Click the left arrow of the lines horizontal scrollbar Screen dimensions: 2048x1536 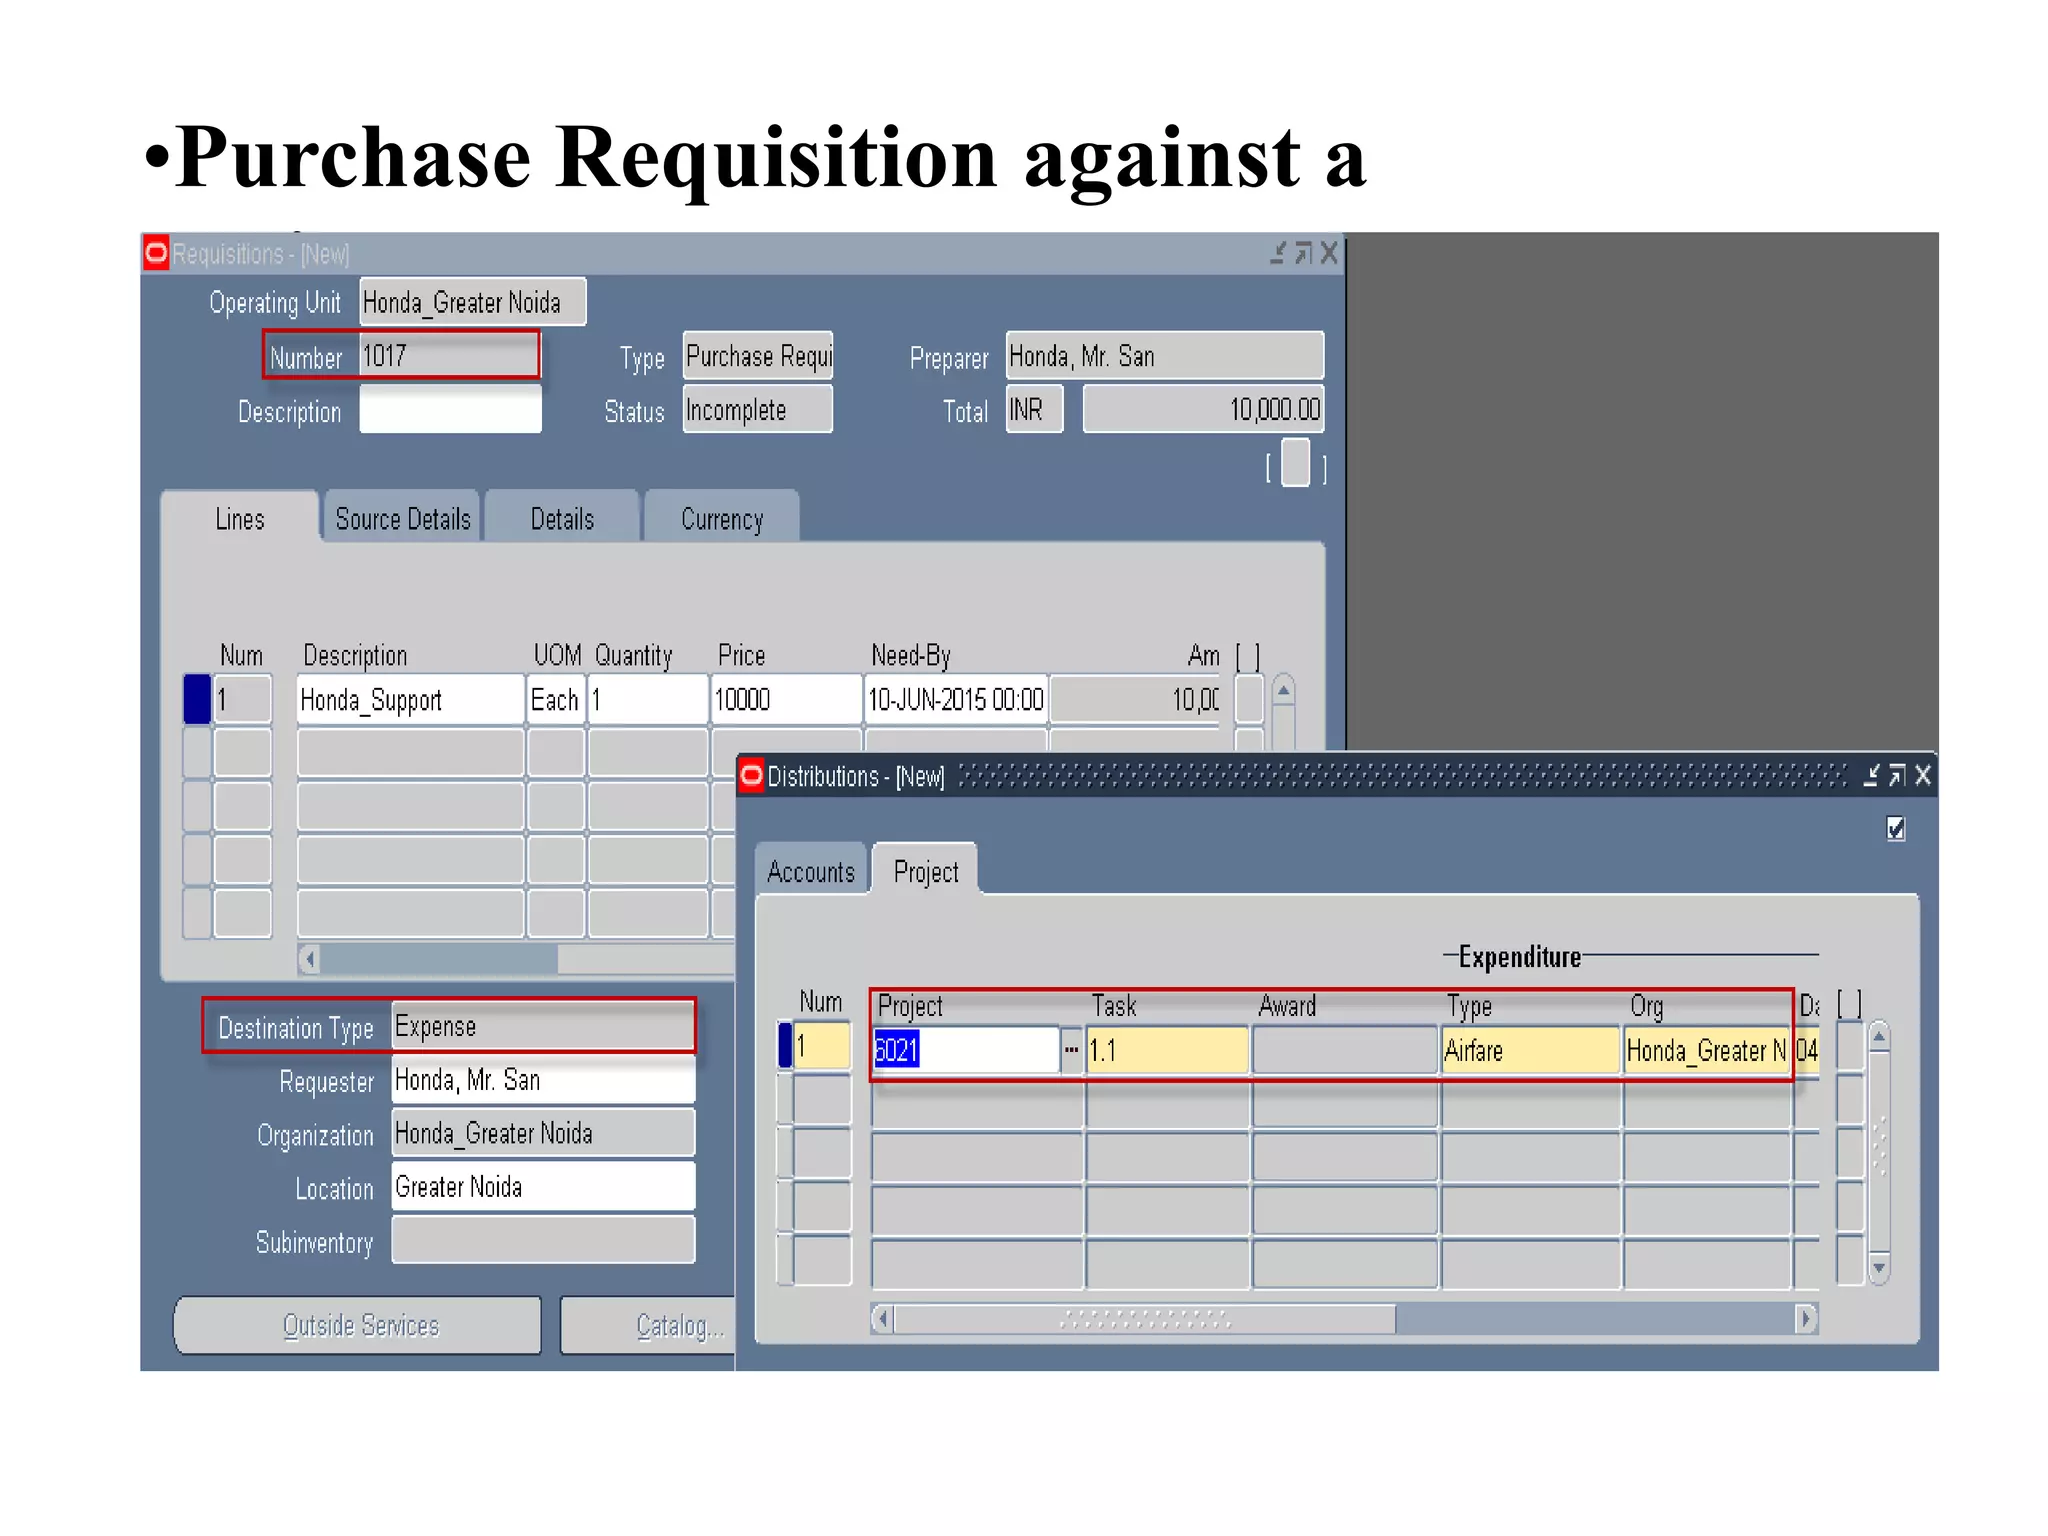(x=310, y=960)
